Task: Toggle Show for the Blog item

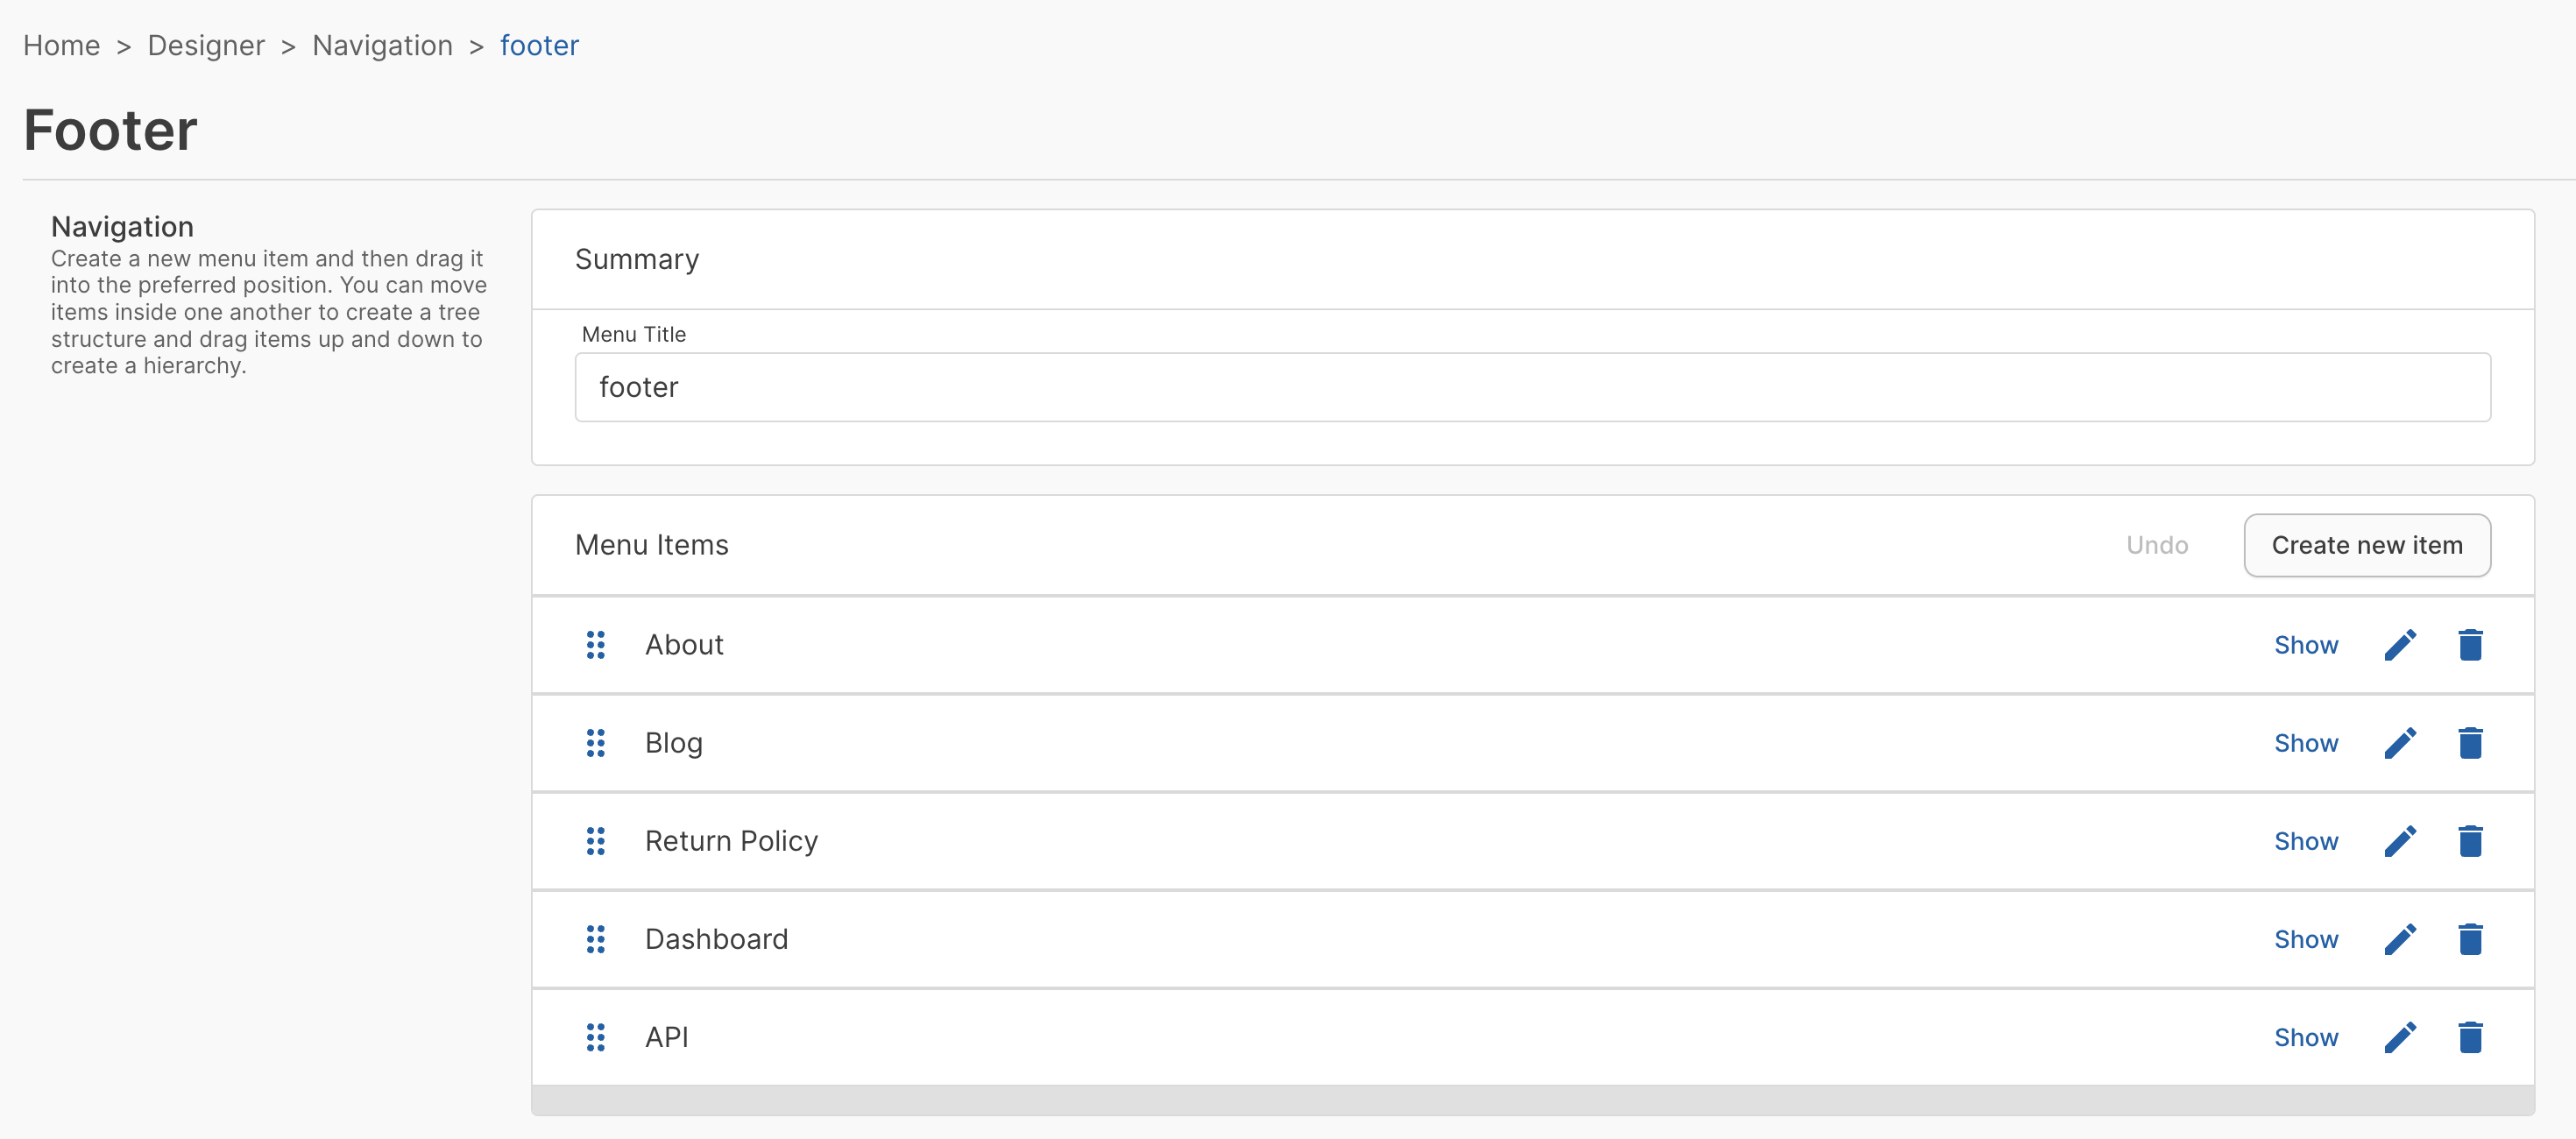Action: pos(2305,743)
